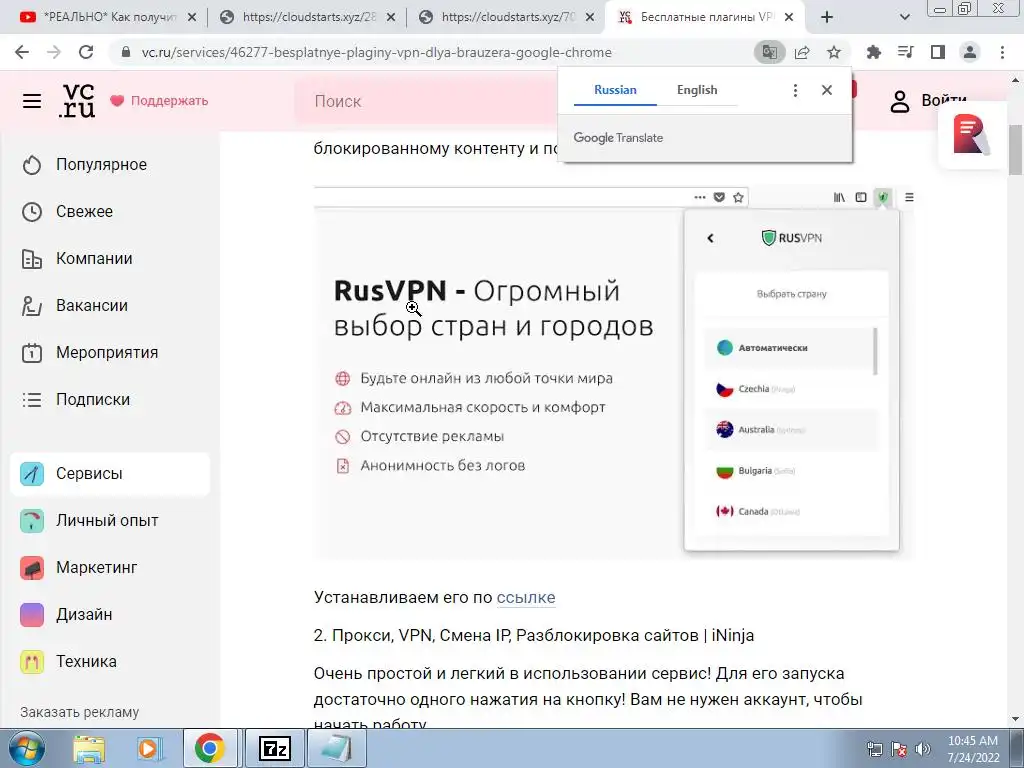Open Техника section
Image resolution: width=1024 pixels, height=768 pixels.
point(69,662)
